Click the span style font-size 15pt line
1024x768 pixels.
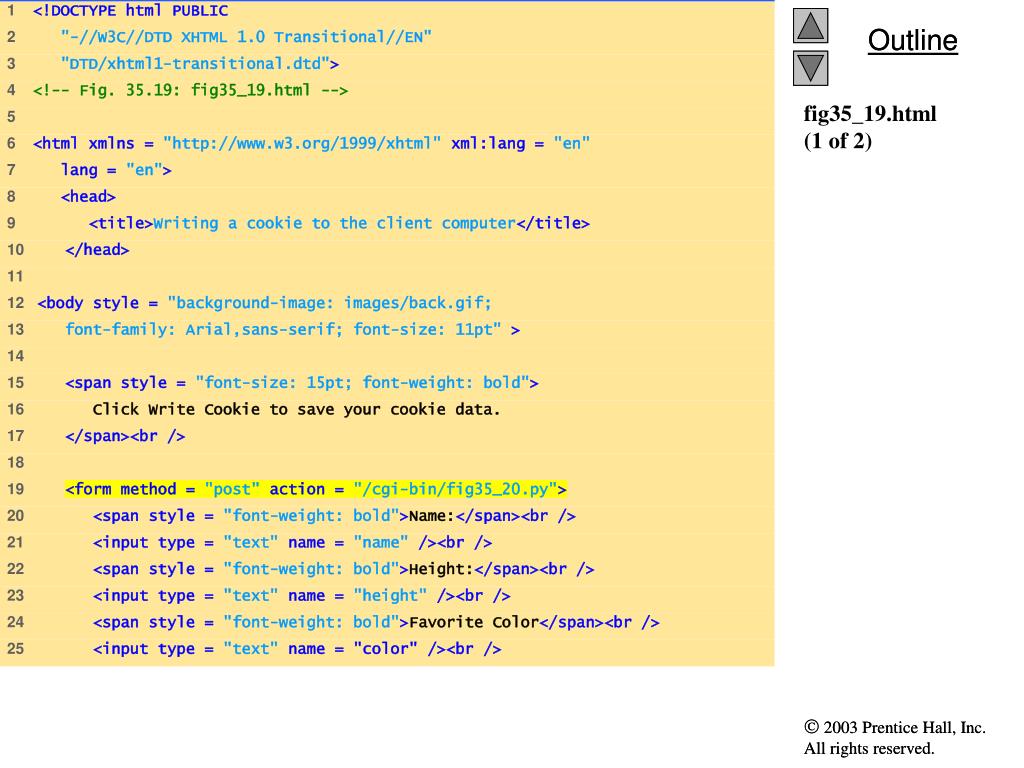tap(302, 383)
